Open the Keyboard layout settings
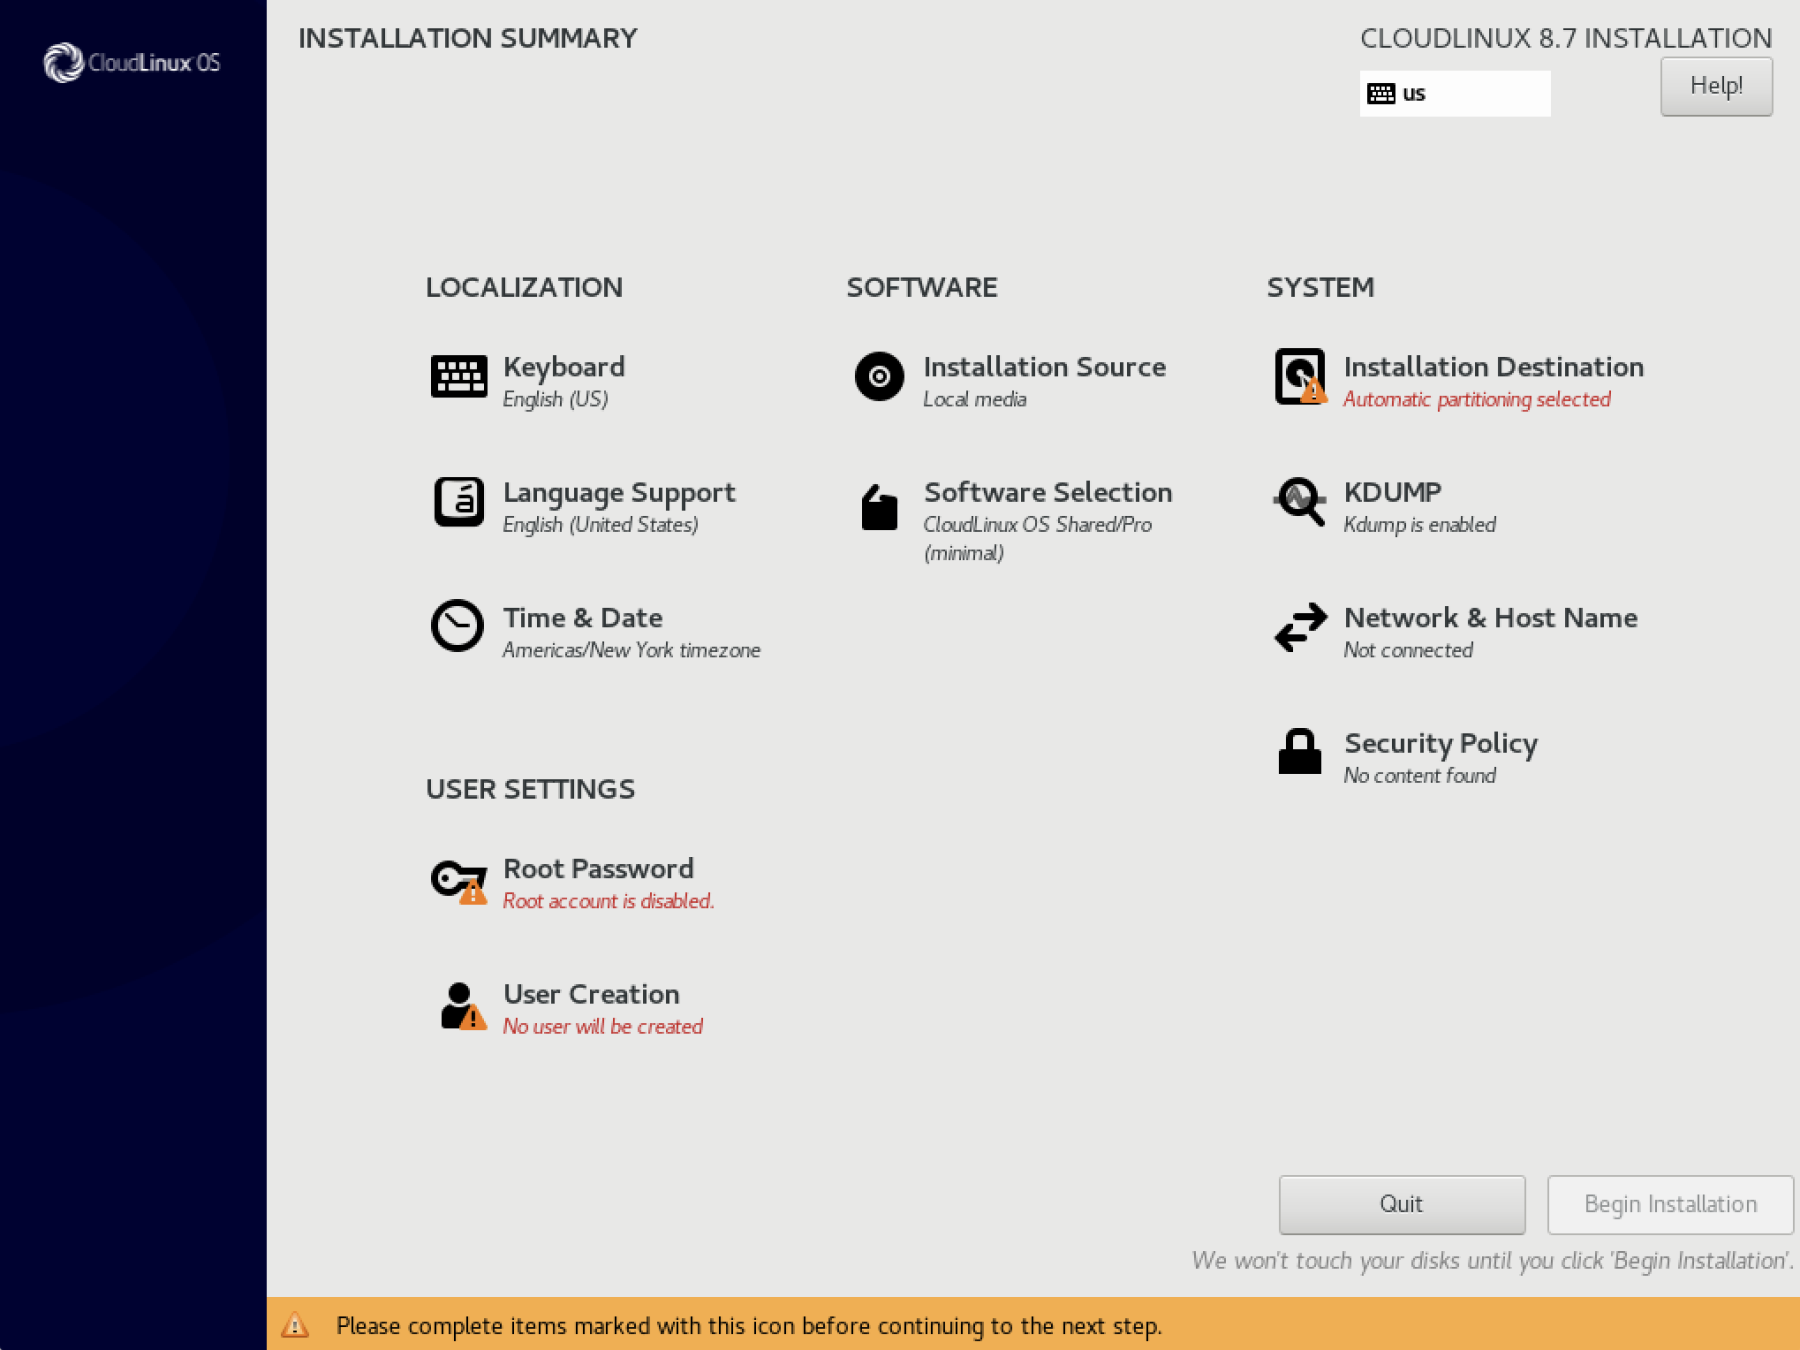This screenshot has height=1350, width=1800. point(565,366)
